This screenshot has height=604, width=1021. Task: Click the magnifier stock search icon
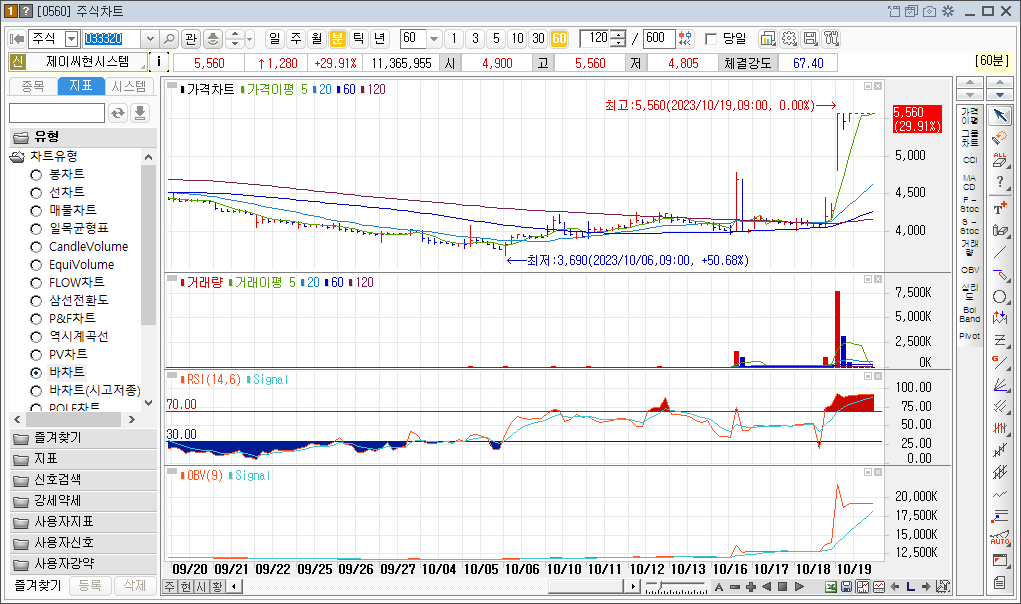(169, 38)
